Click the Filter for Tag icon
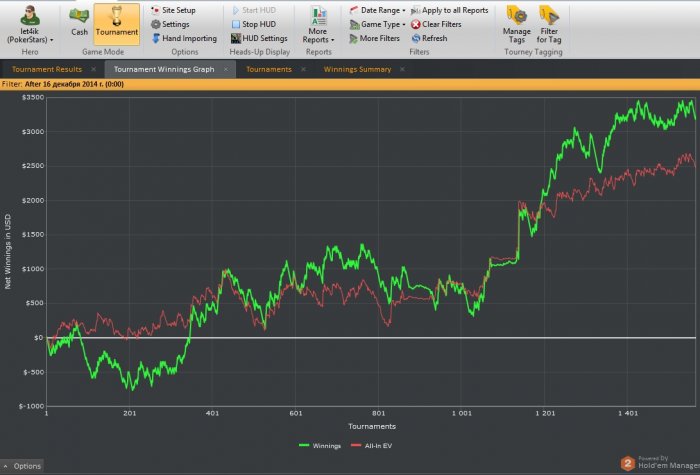Screen dimensions: 700x475 point(549,22)
